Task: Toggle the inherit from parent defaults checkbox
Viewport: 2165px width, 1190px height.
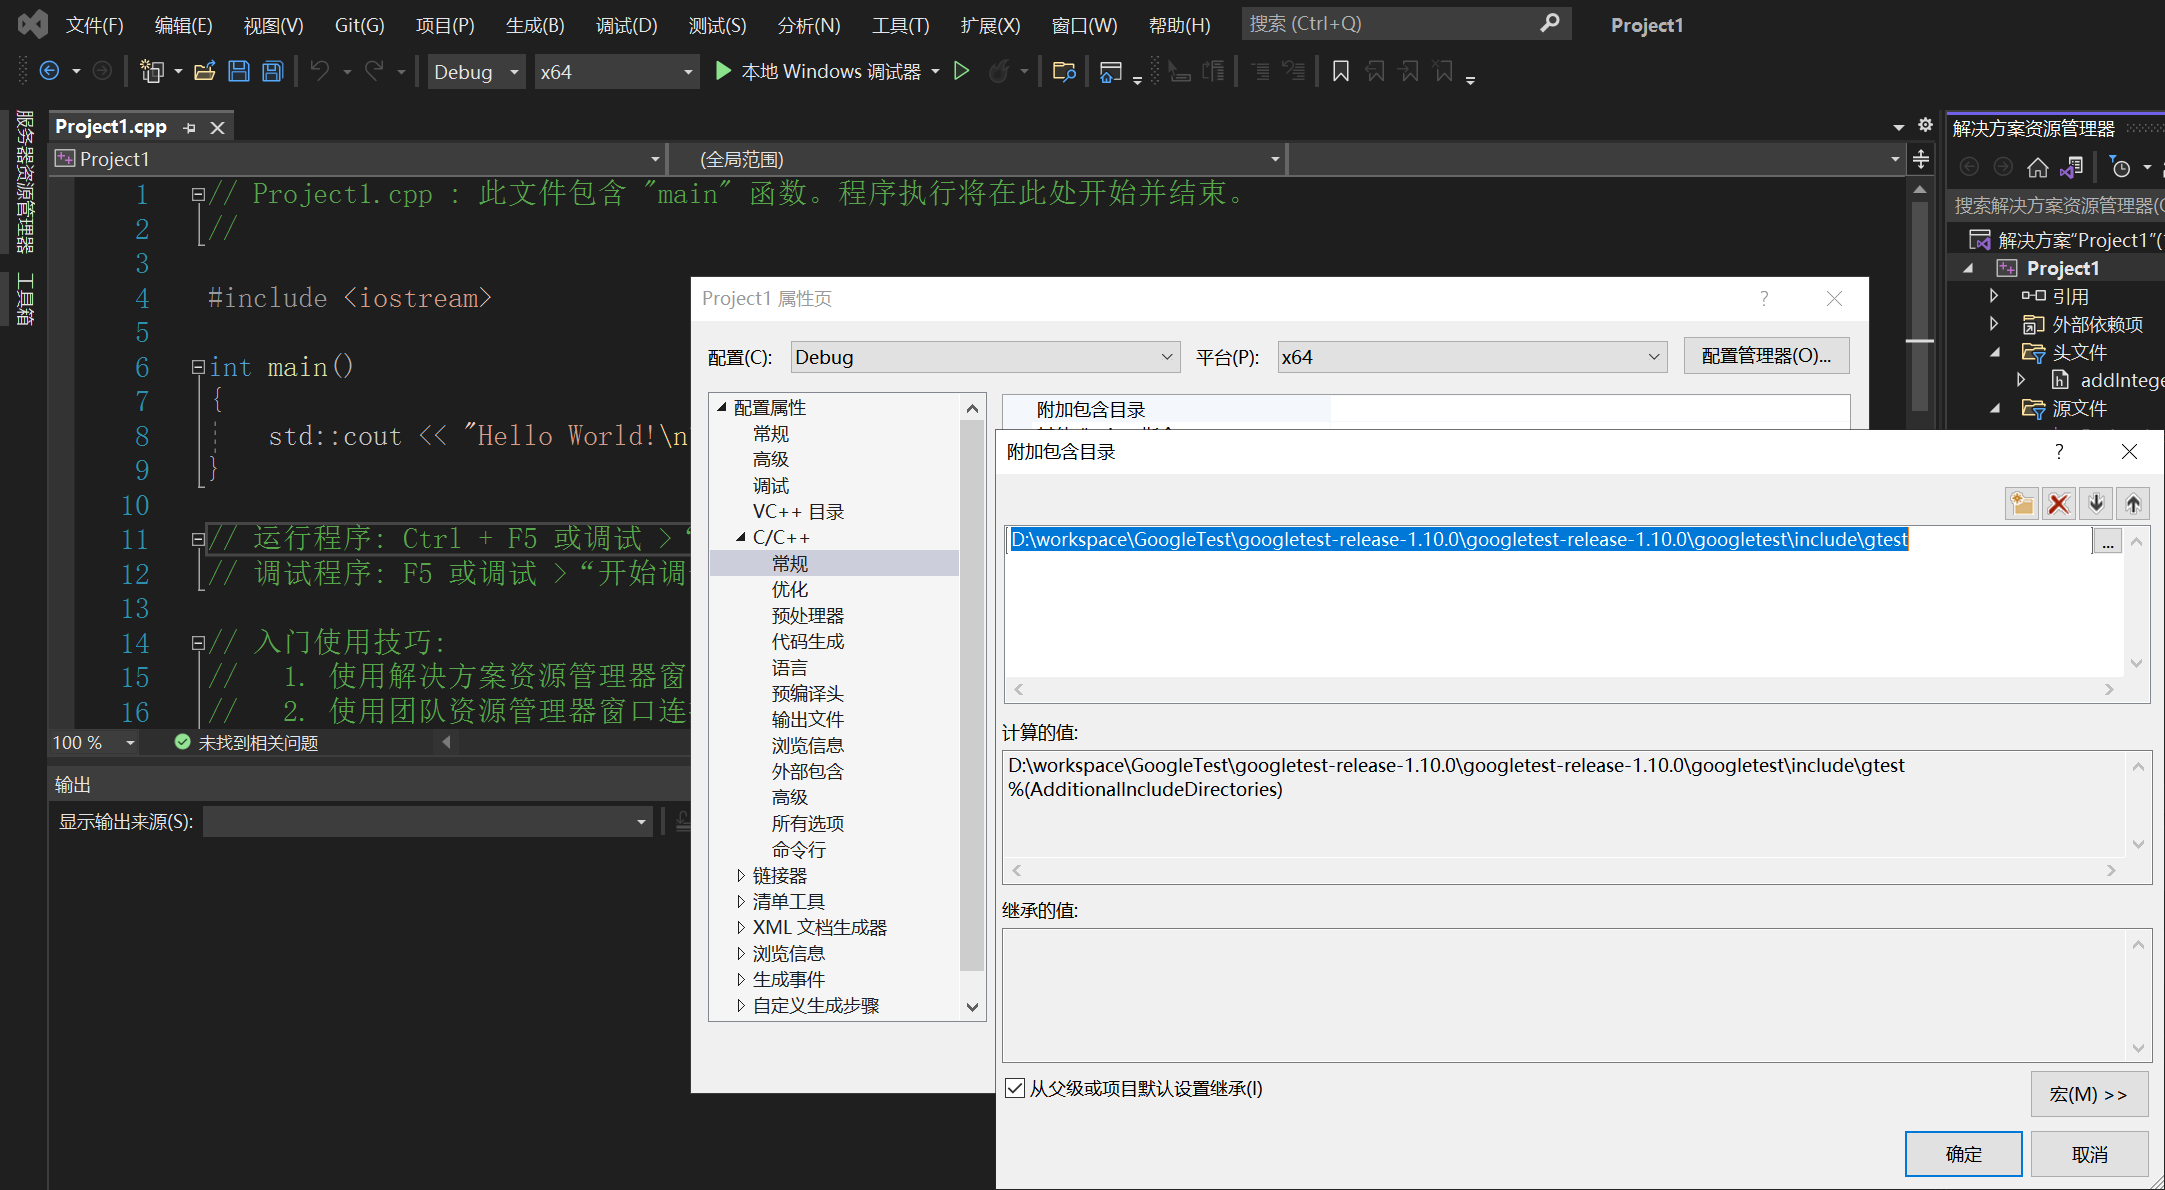Action: 1015,1088
